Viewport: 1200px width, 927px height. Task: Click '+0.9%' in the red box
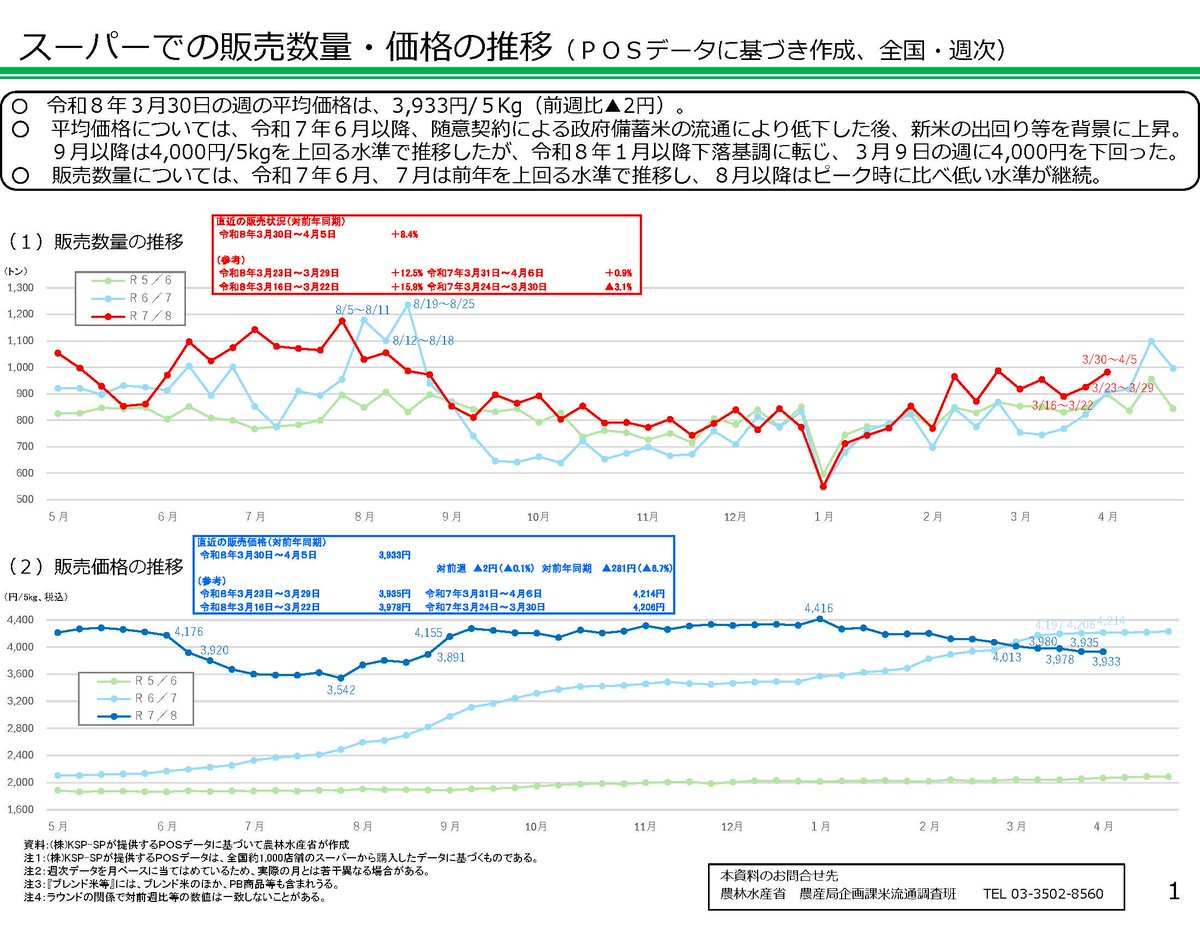pos(618,272)
